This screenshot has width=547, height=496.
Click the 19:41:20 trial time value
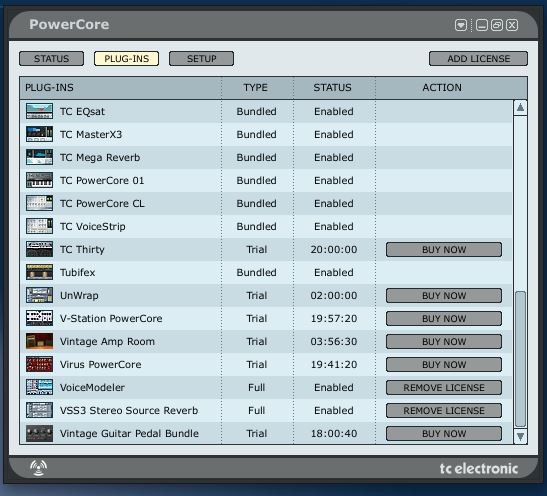pos(334,365)
